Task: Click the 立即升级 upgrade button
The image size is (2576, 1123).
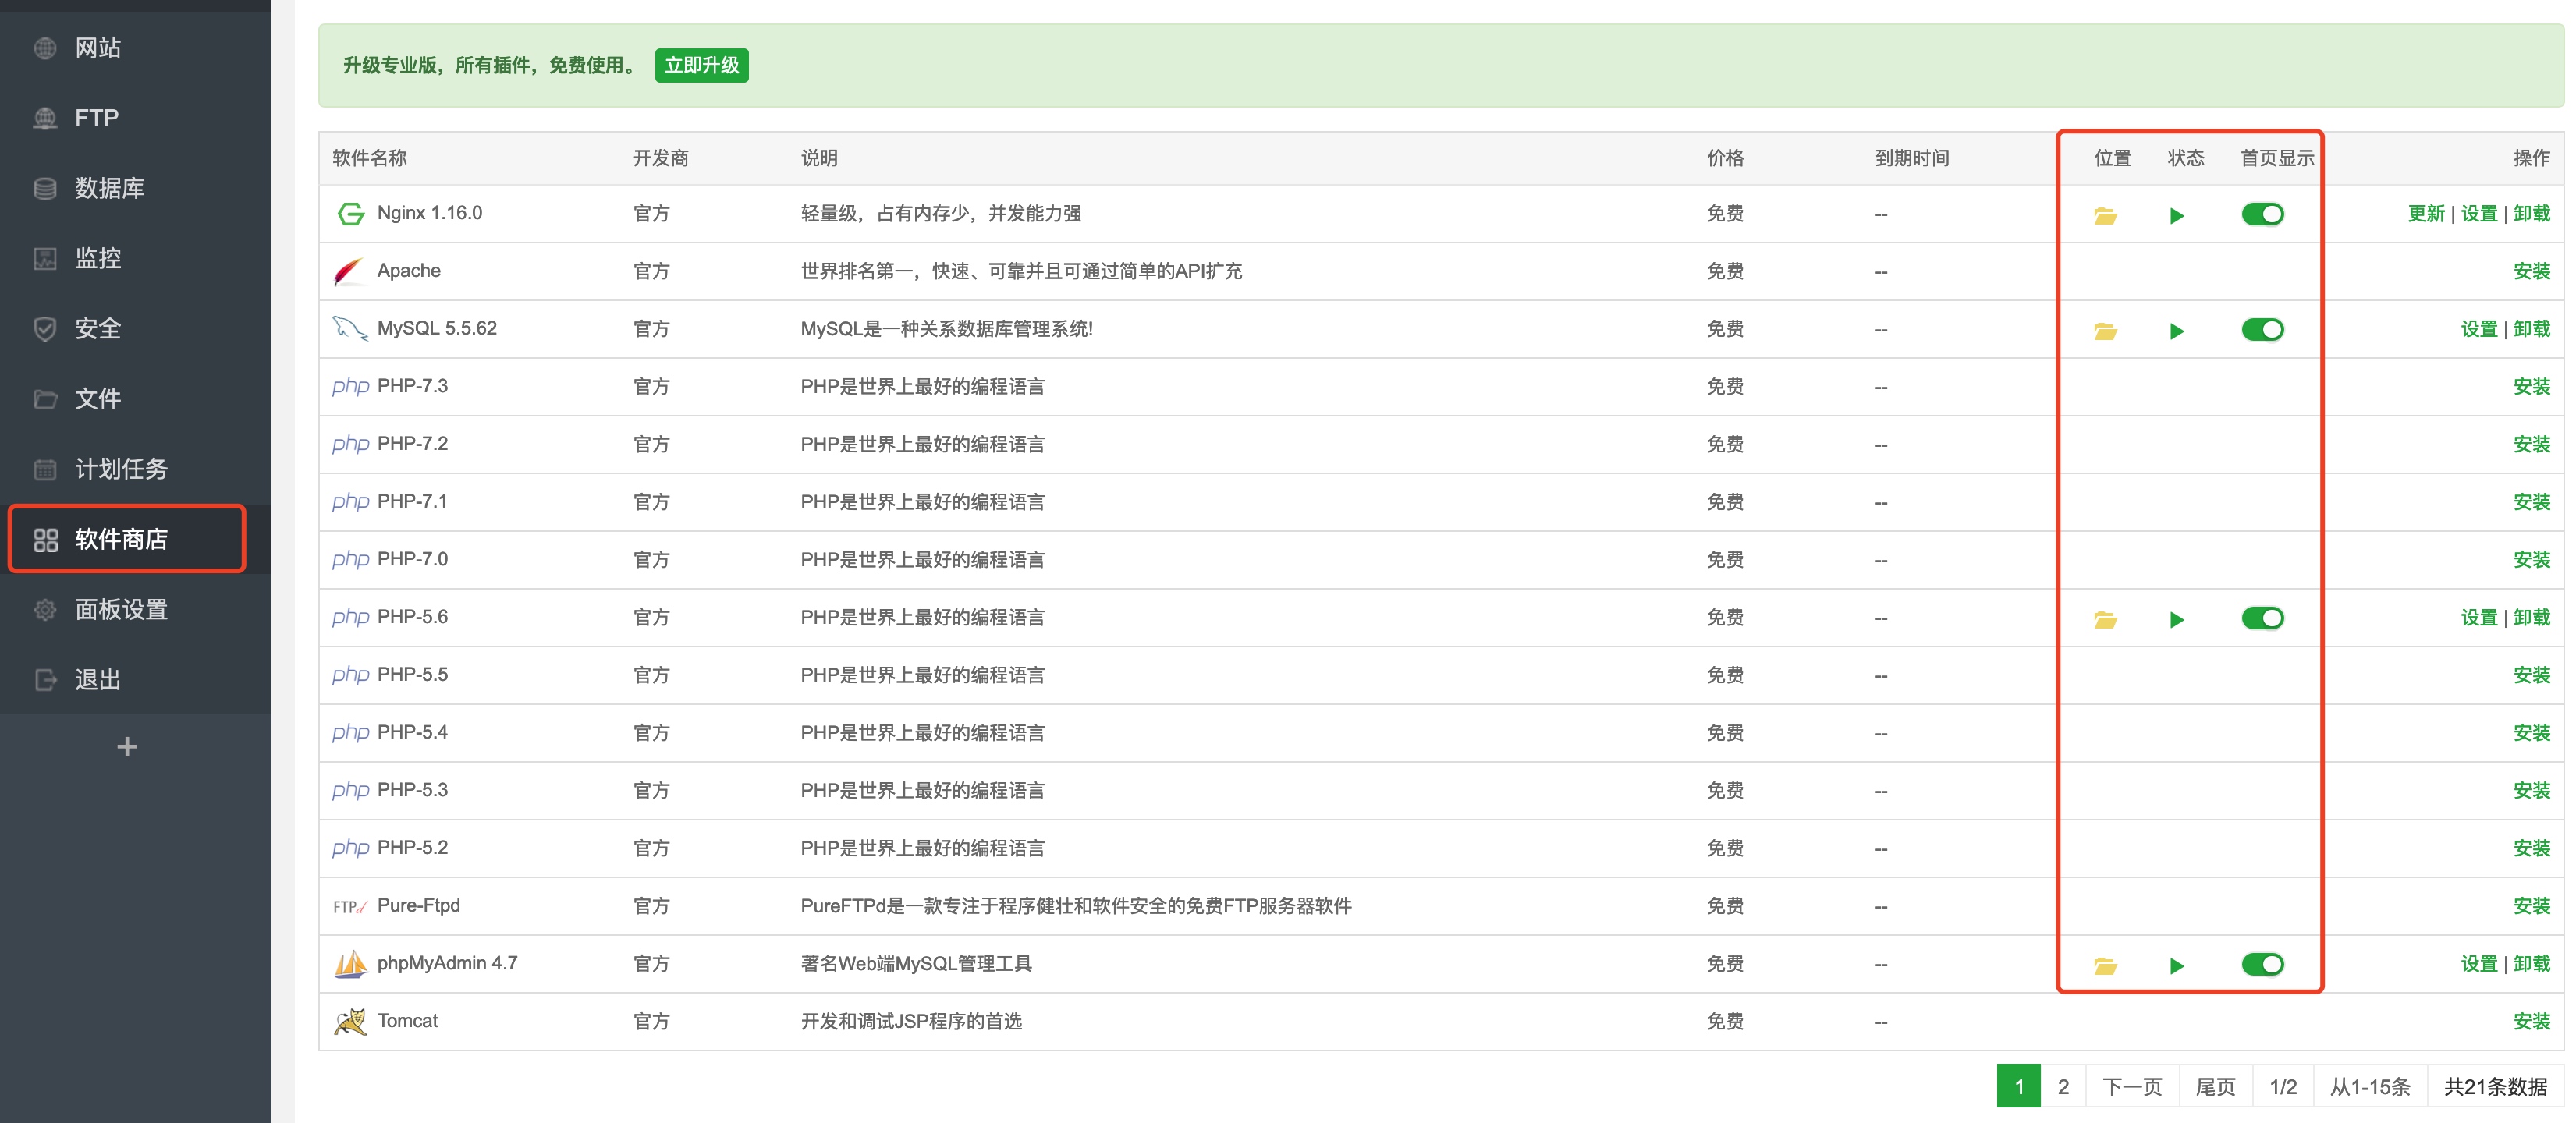Action: click(x=702, y=66)
